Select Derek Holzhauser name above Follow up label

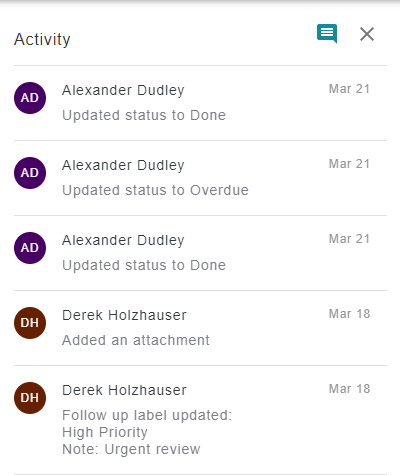[x=124, y=390]
